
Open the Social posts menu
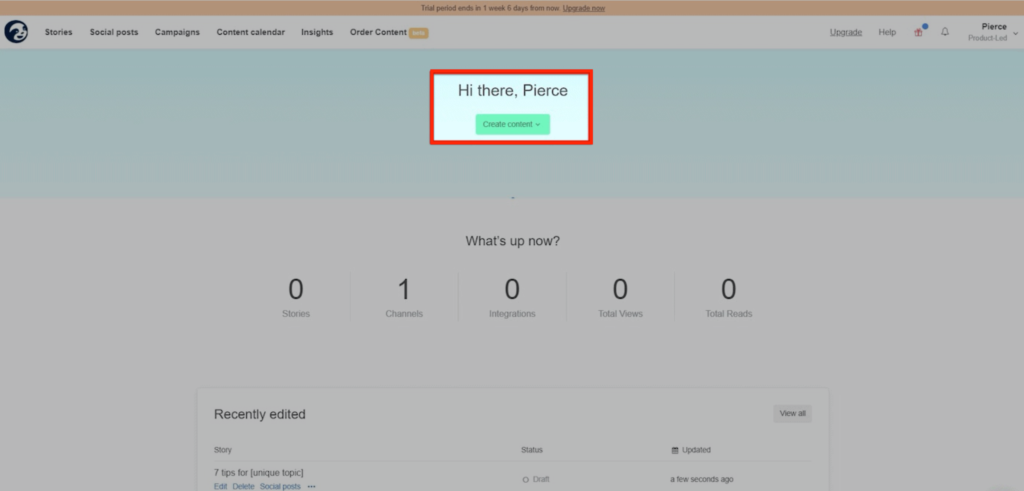[x=114, y=32]
